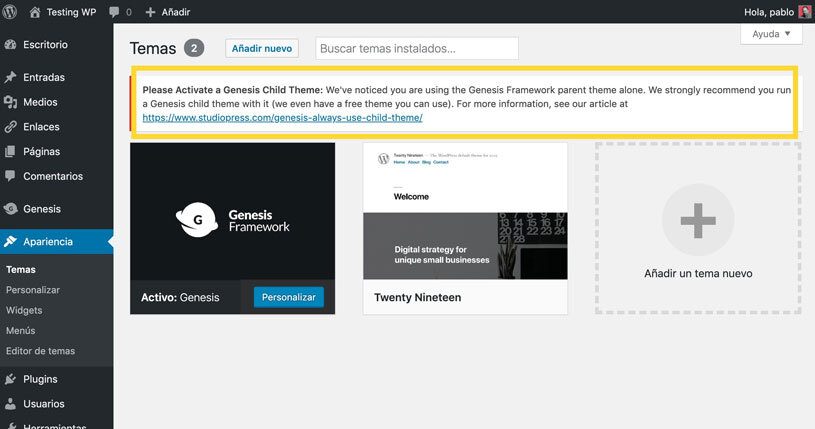Click Personalizar button on Genesis theme
Viewport: 815px width, 429px height.
pyautogui.click(x=288, y=297)
